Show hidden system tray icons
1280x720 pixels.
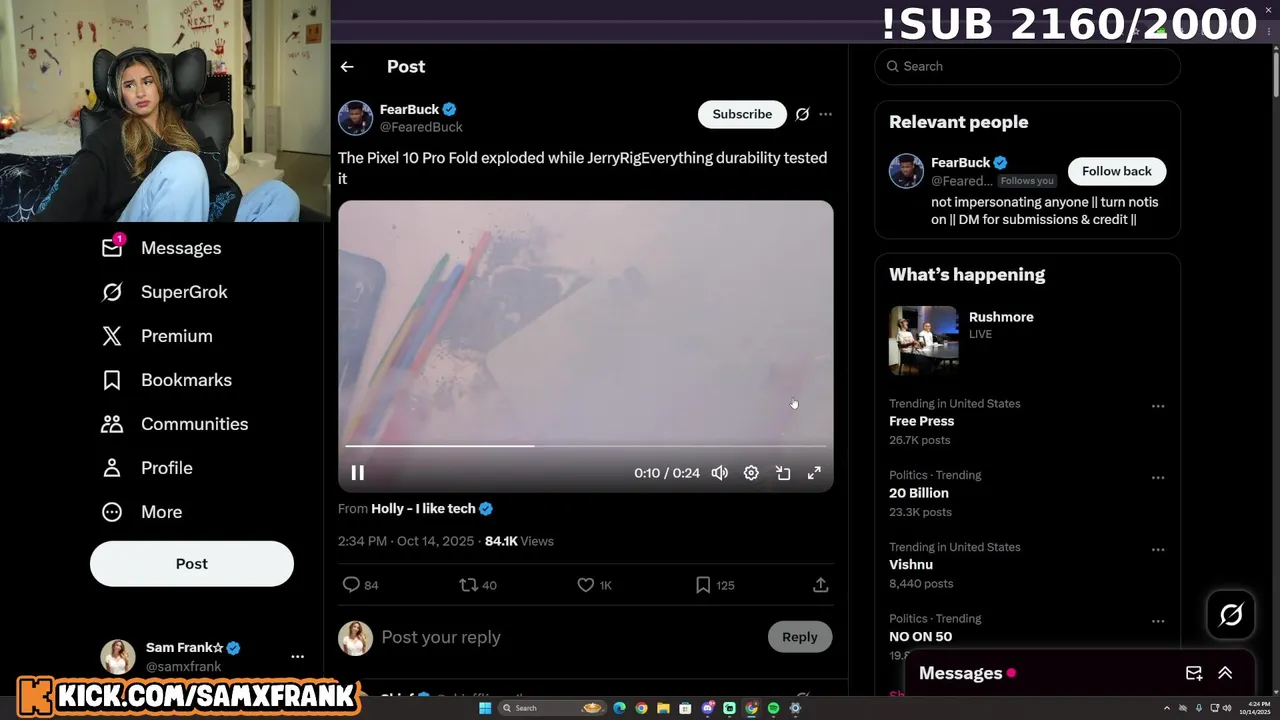click(1166, 708)
